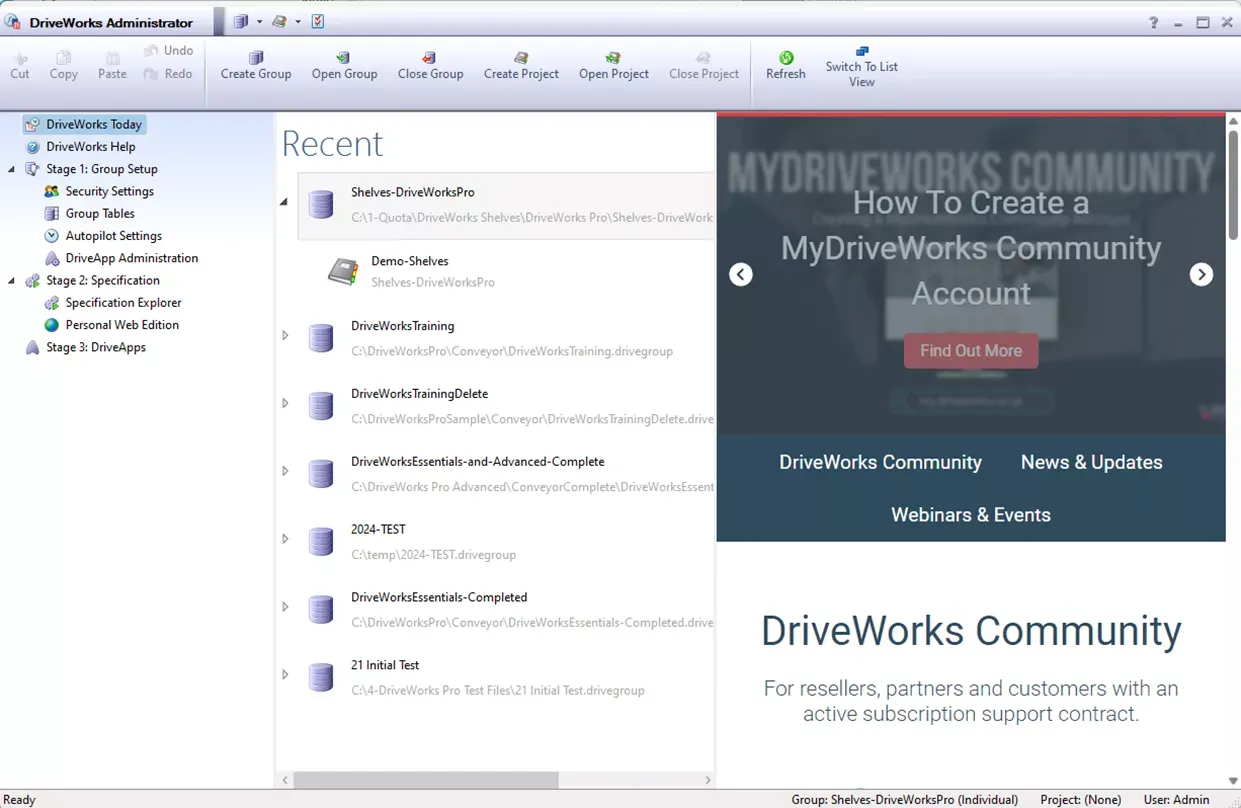Expand the DriveWorksEssentials-Completed recent group
The image size is (1241, 808).
pyautogui.click(x=285, y=607)
